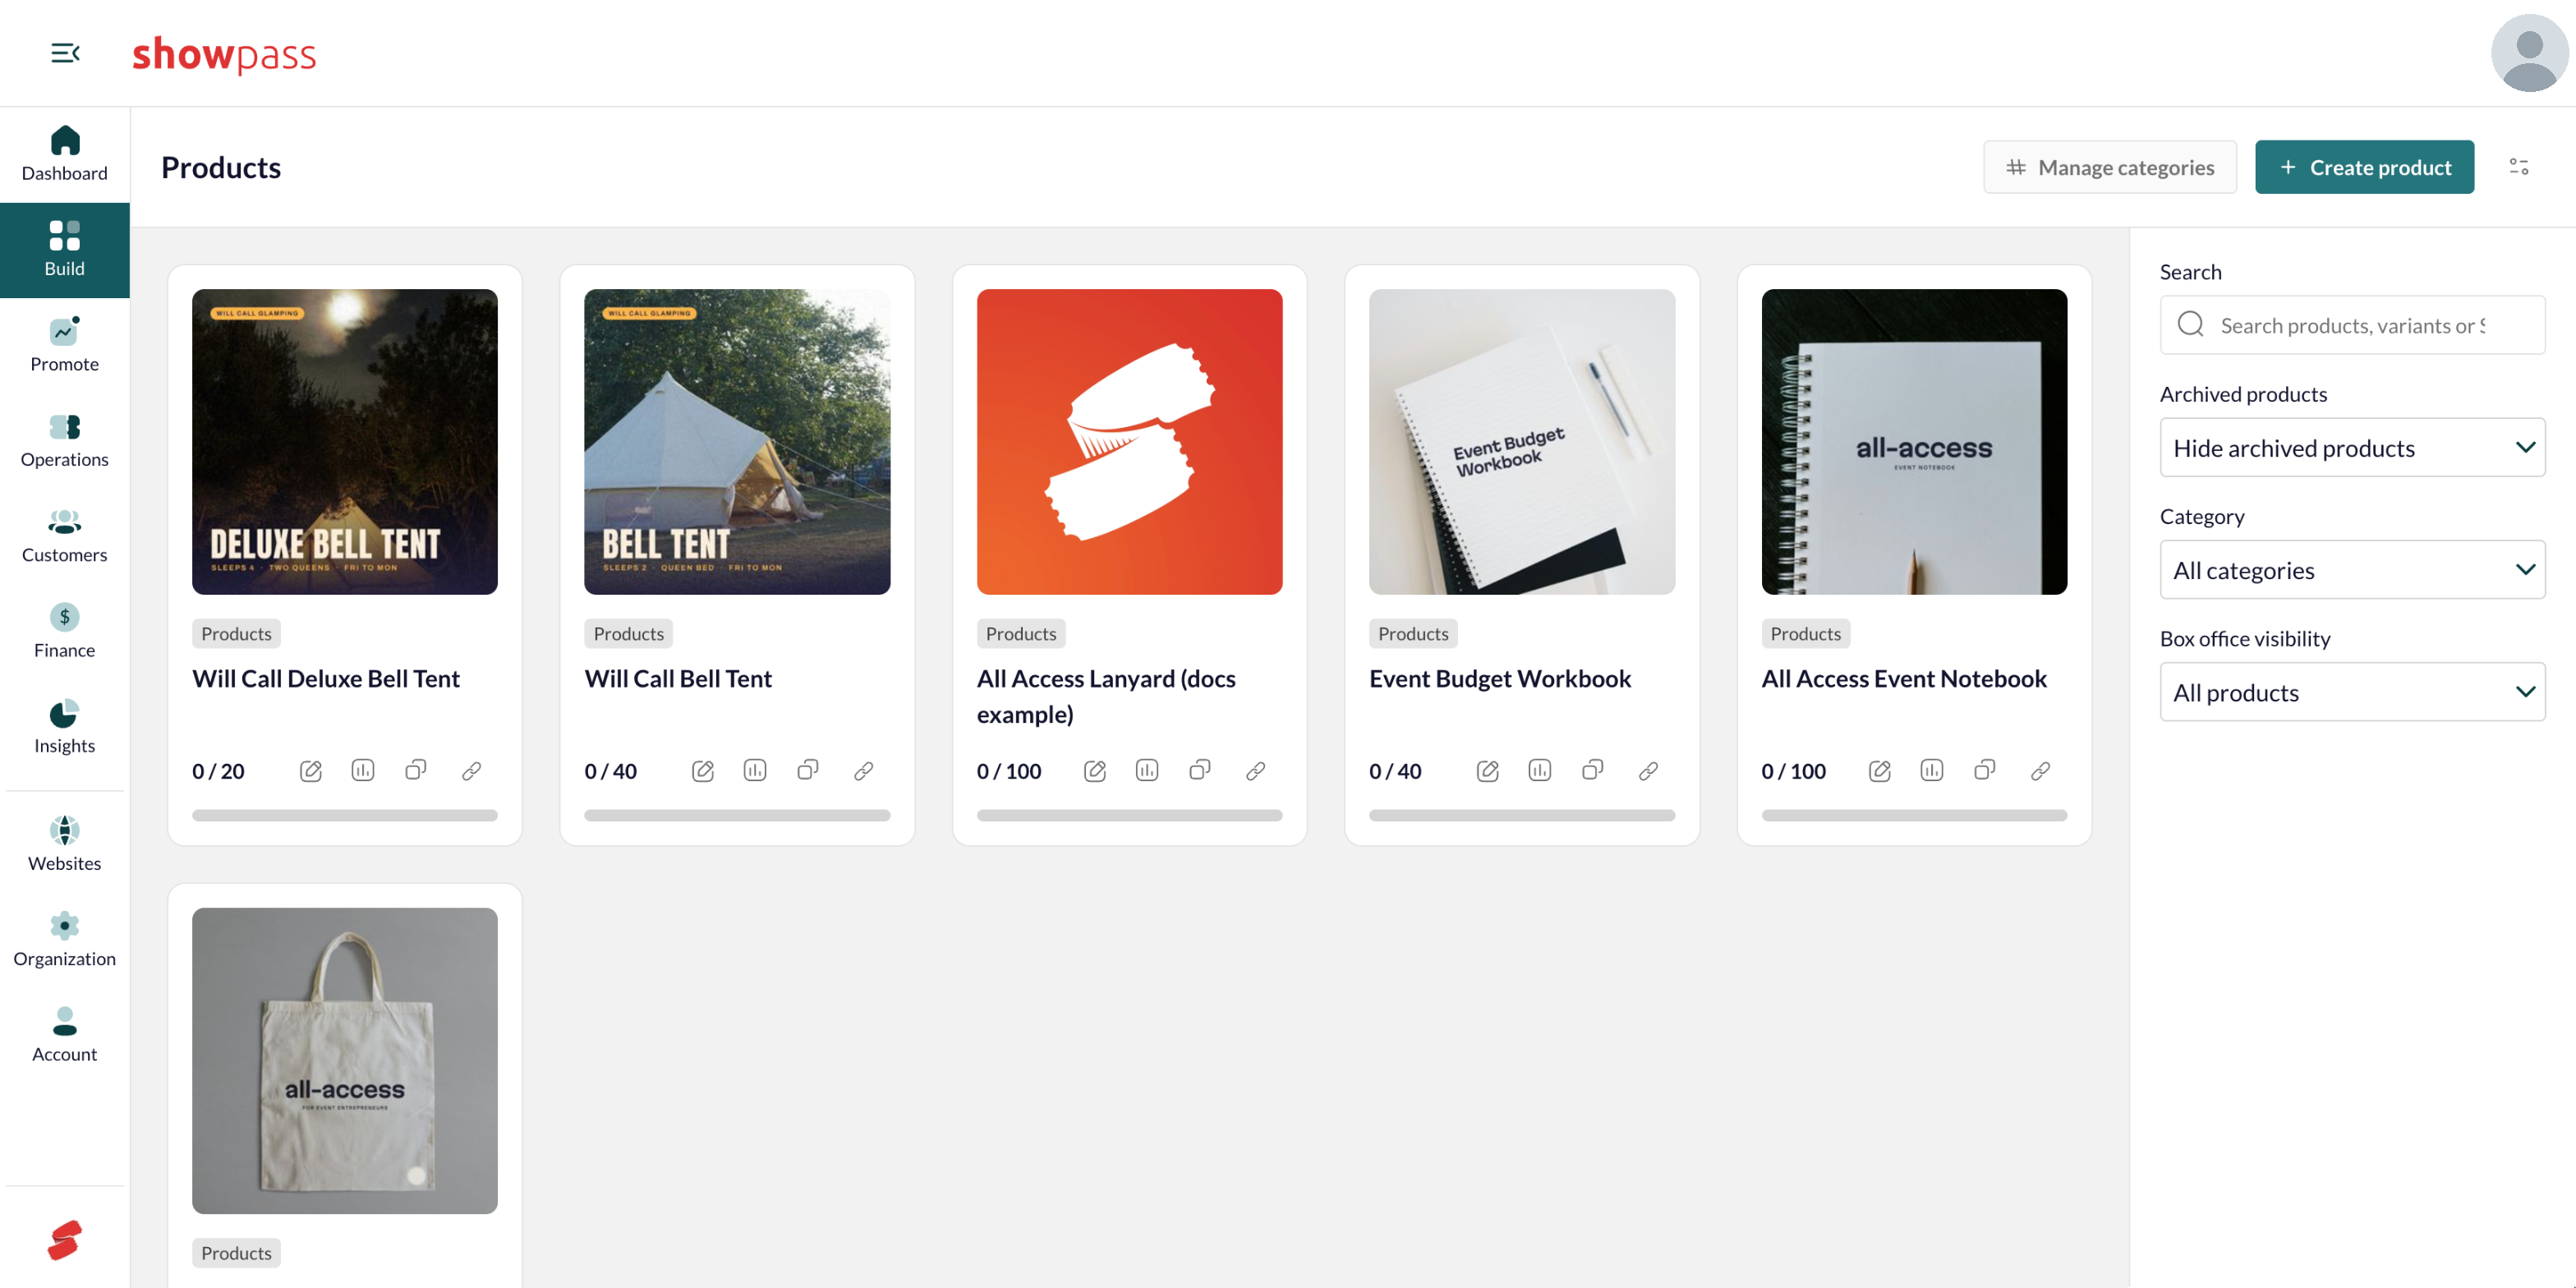Image resolution: width=2576 pixels, height=1288 pixels.
Task: Click the All Access Event Notebook image
Action: [x=1914, y=442]
